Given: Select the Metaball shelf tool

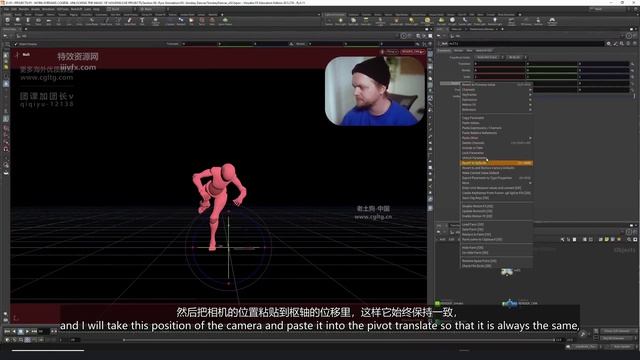Looking at the screenshot, I should tap(181, 21).
